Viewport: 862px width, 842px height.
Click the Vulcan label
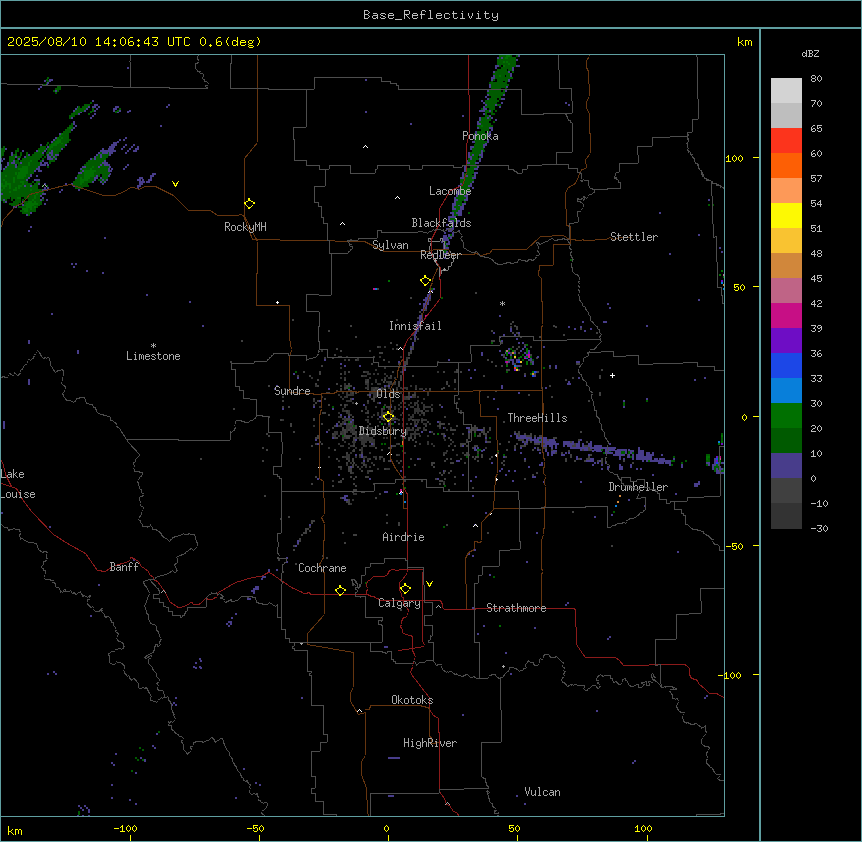[542, 792]
